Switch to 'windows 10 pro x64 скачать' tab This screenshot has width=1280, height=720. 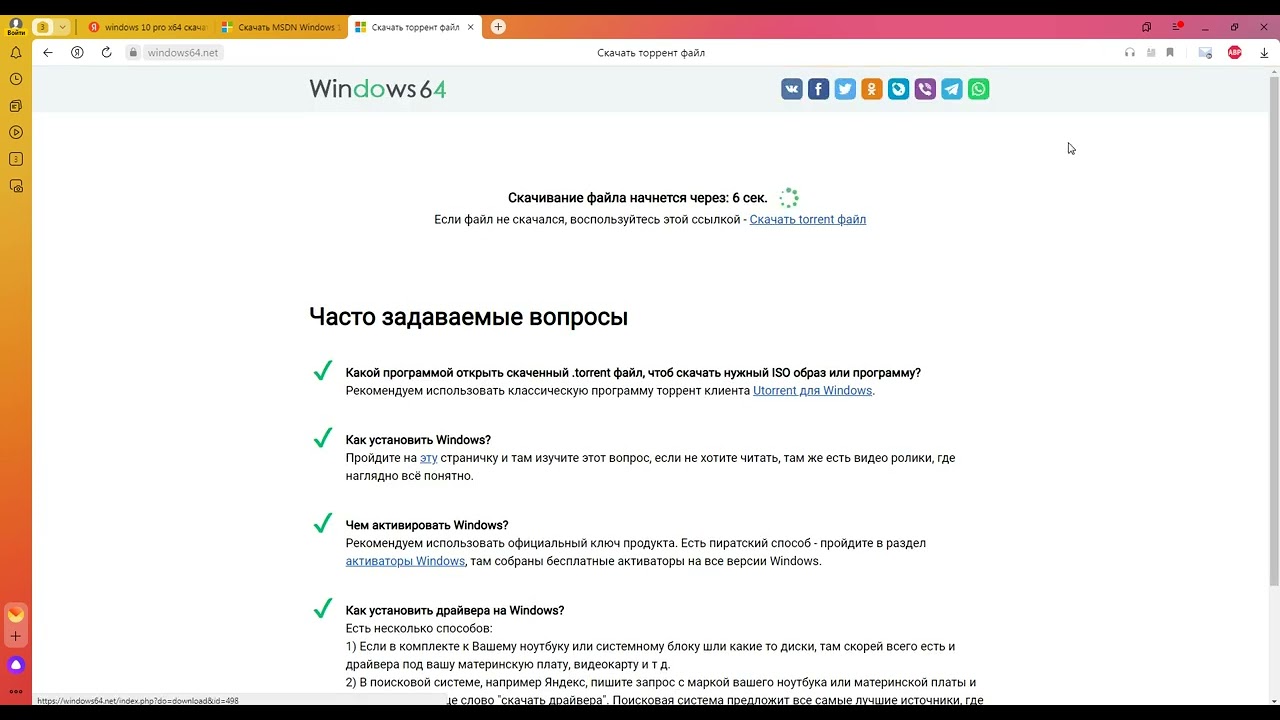coord(147,27)
